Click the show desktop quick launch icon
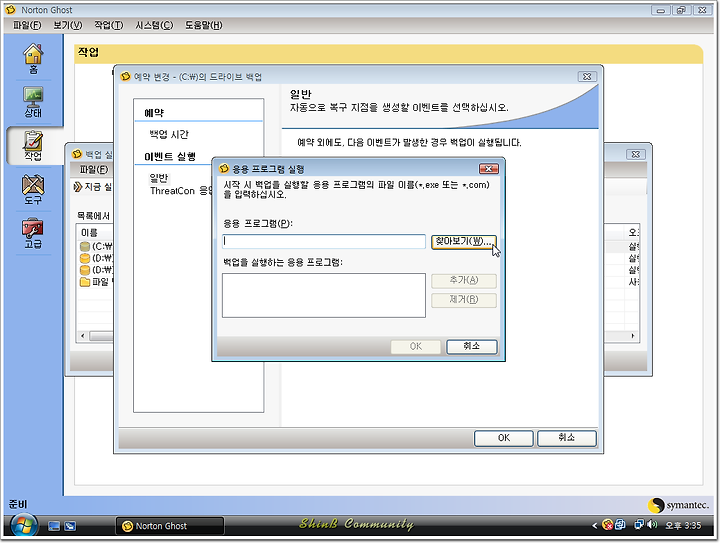Viewport: 720px width, 543px height. tap(54, 526)
